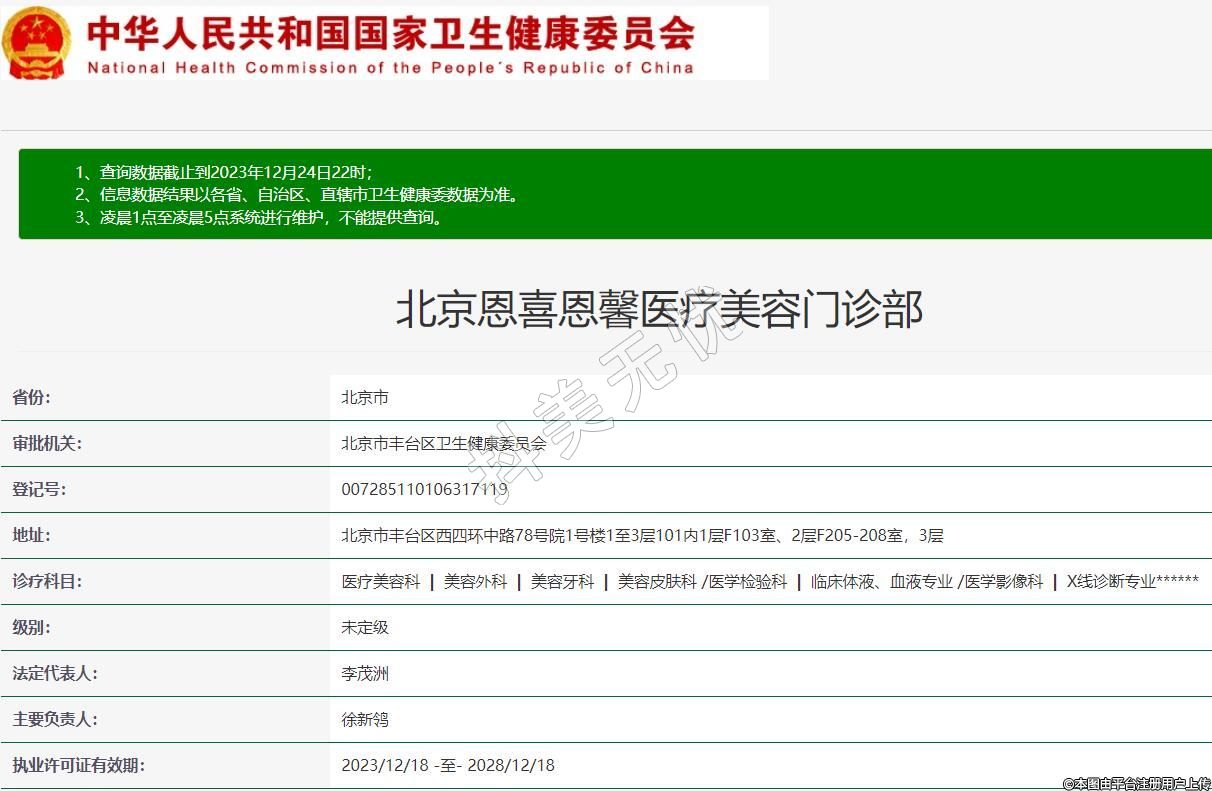Viewport: 1212px width, 791px height.
Task: Click the 未定级 level value
Action: tap(365, 627)
